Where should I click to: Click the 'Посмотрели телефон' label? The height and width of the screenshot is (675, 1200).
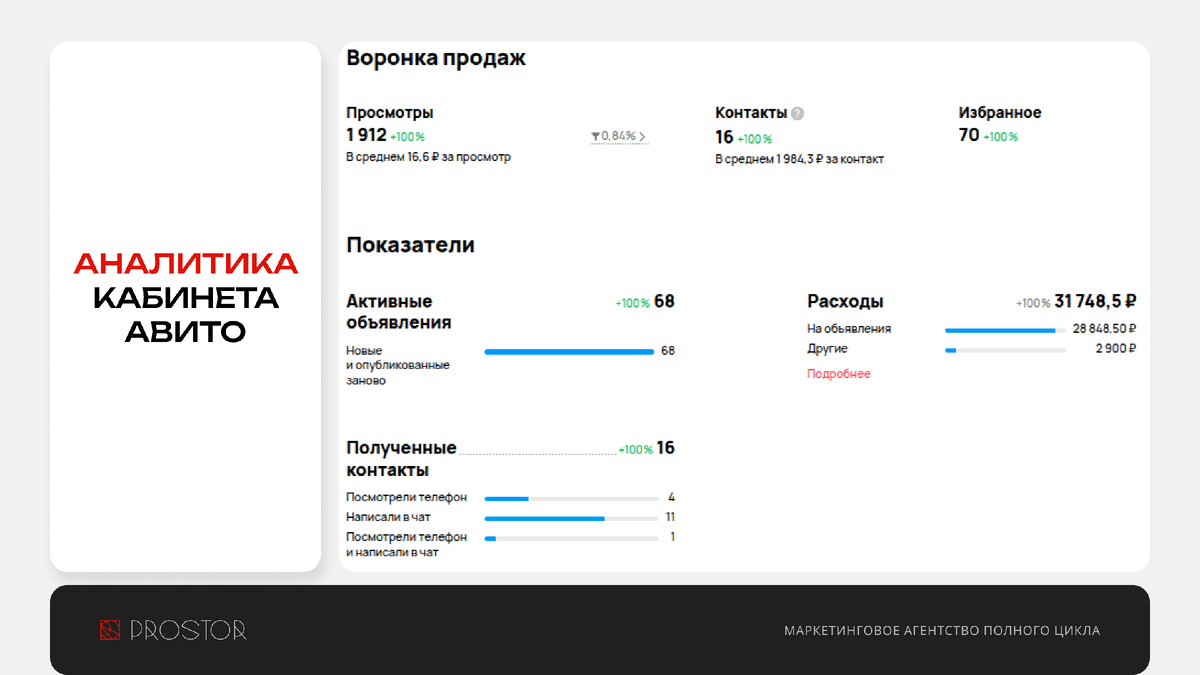(406, 498)
